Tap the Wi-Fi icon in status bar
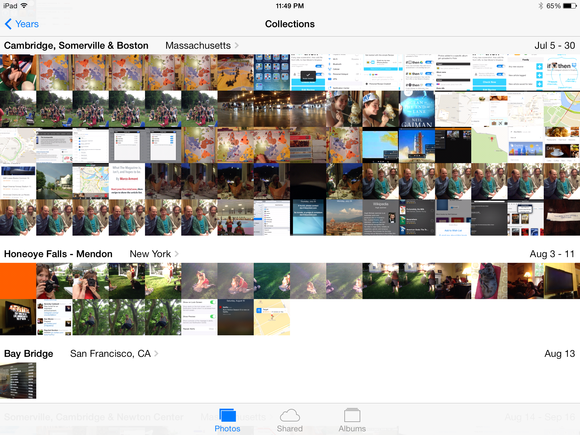This screenshot has height=435, width=580. pos(24,6)
